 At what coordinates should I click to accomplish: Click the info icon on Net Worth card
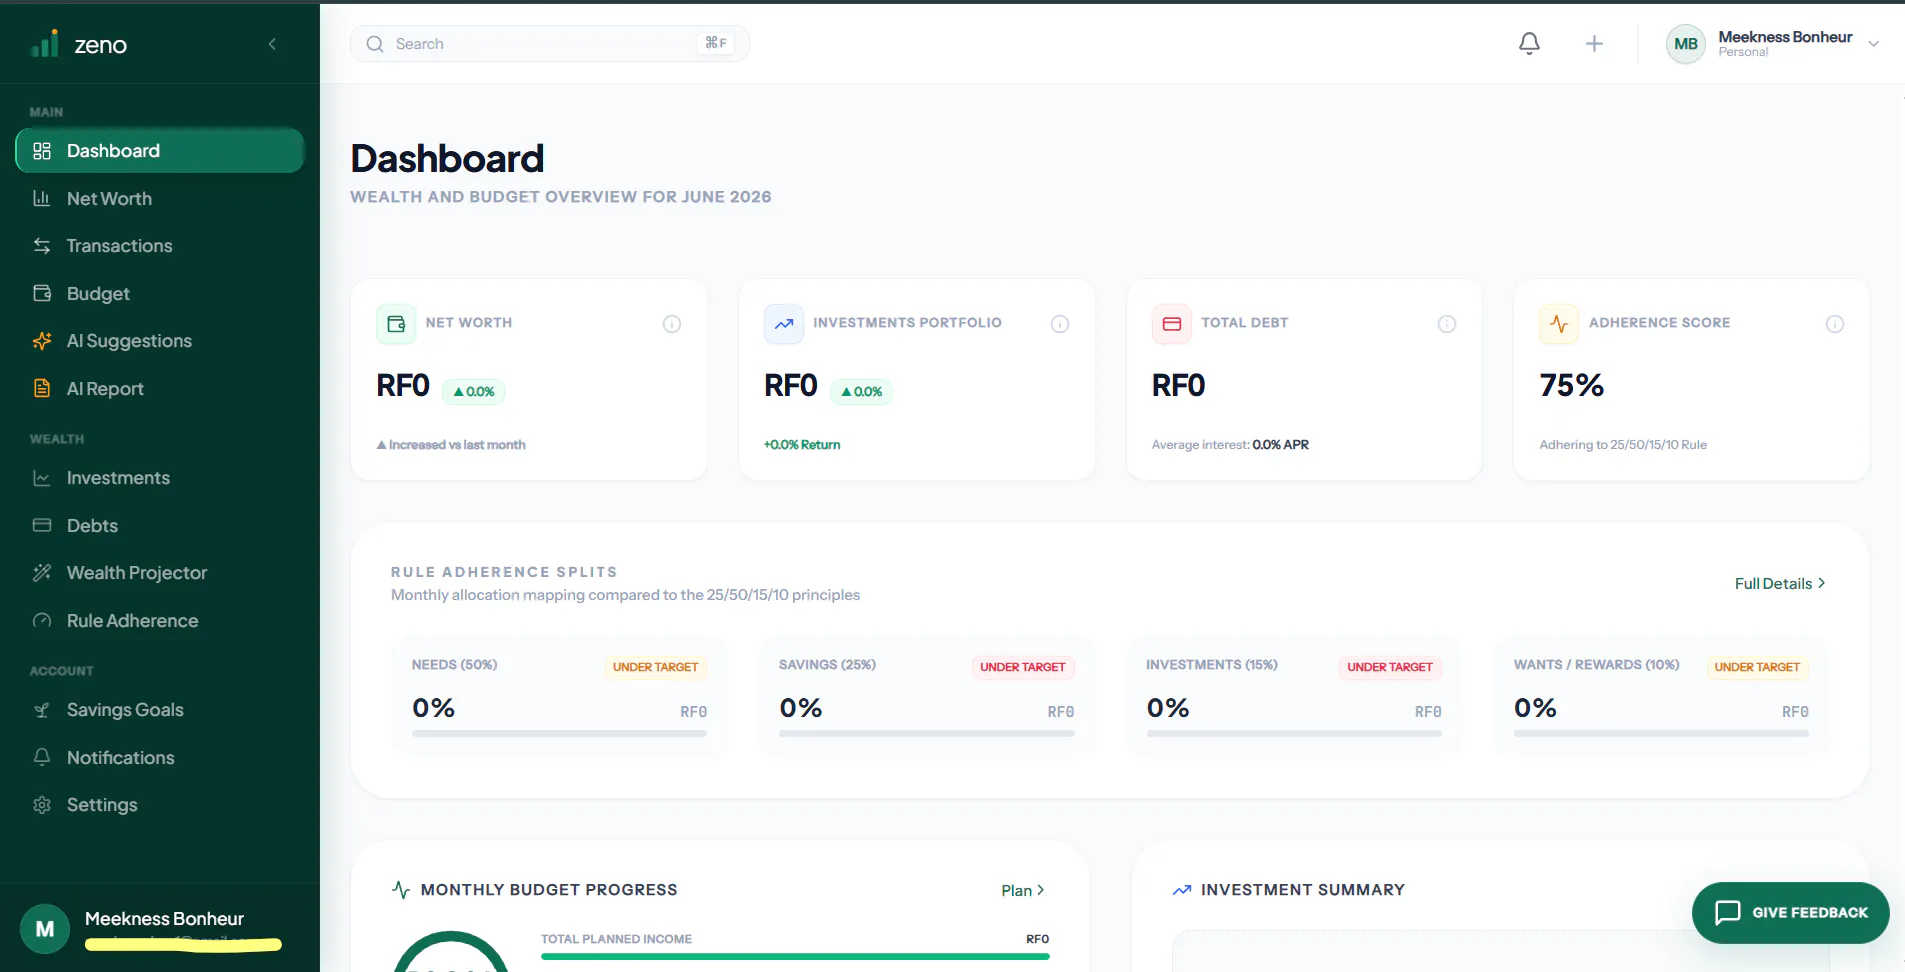coord(672,324)
